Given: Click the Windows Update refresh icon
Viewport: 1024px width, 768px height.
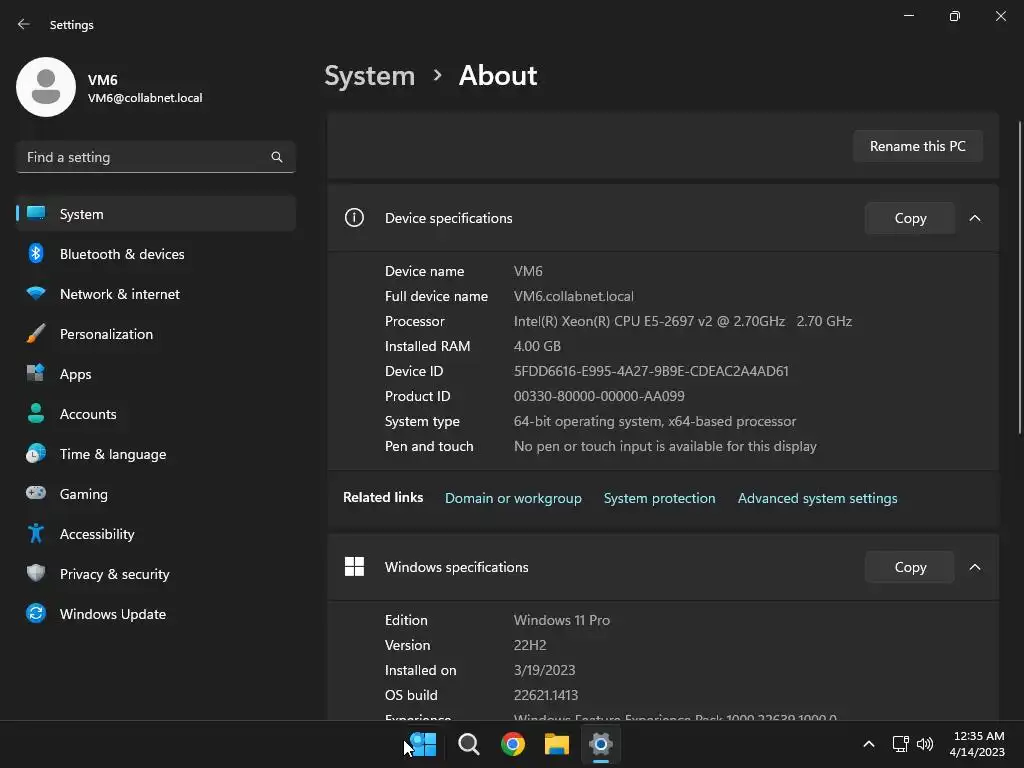Looking at the screenshot, I should (36, 613).
